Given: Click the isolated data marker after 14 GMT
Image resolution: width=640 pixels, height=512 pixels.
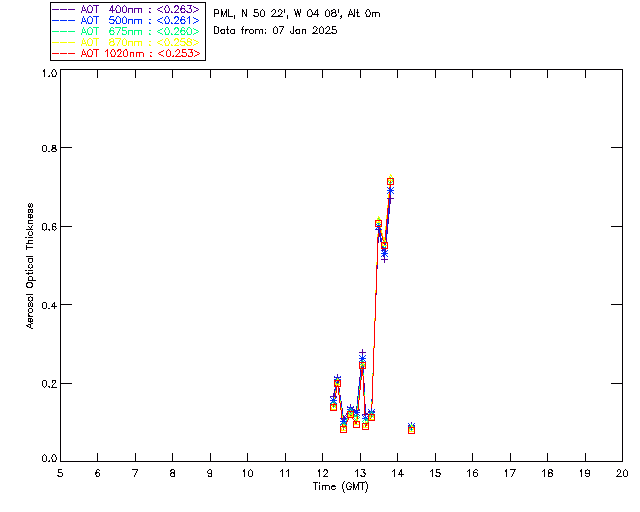Looking at the screenshot, I should 411,430.
